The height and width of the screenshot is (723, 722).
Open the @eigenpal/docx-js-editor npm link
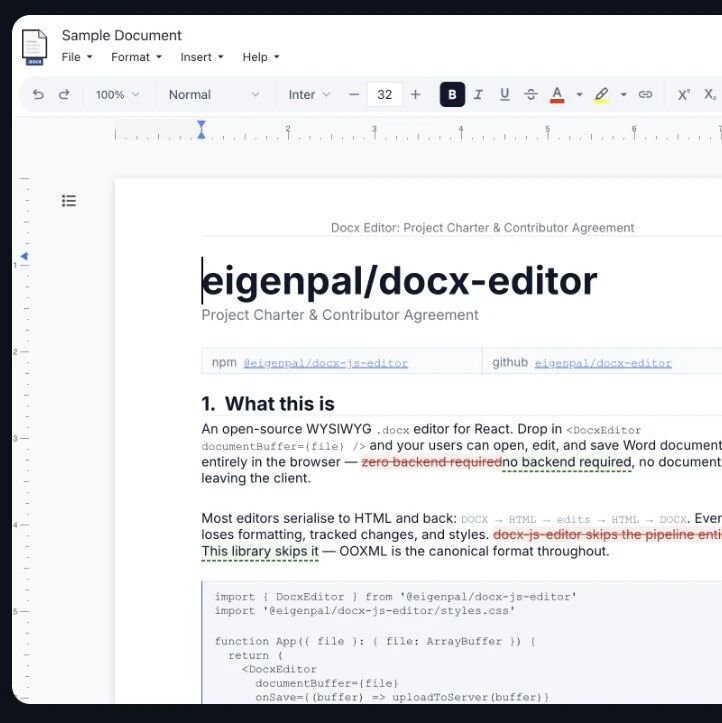tap(325, 363)
